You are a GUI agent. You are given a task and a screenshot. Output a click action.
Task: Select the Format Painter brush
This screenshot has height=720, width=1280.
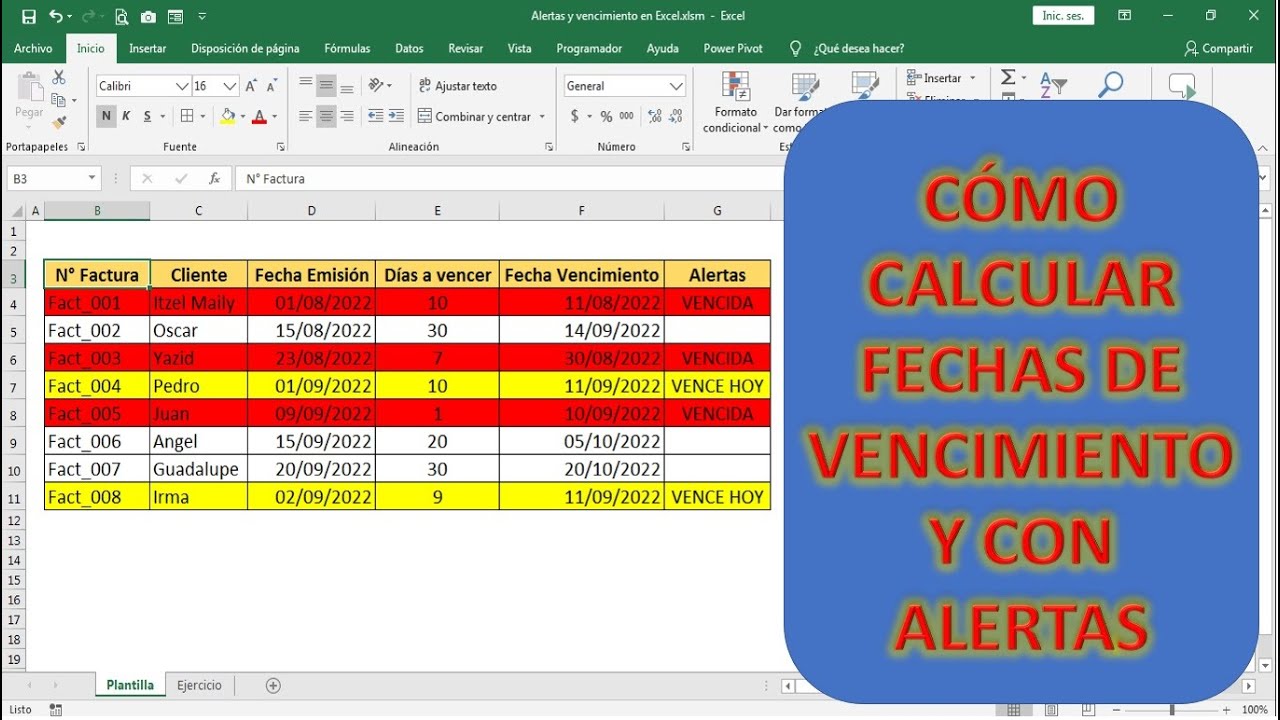59,122
